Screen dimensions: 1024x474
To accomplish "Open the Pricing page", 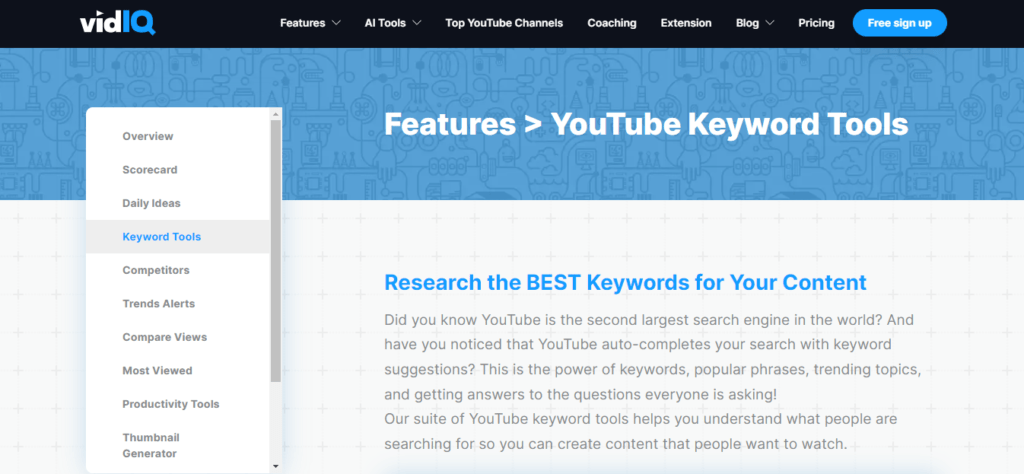I will click(816, 23).
